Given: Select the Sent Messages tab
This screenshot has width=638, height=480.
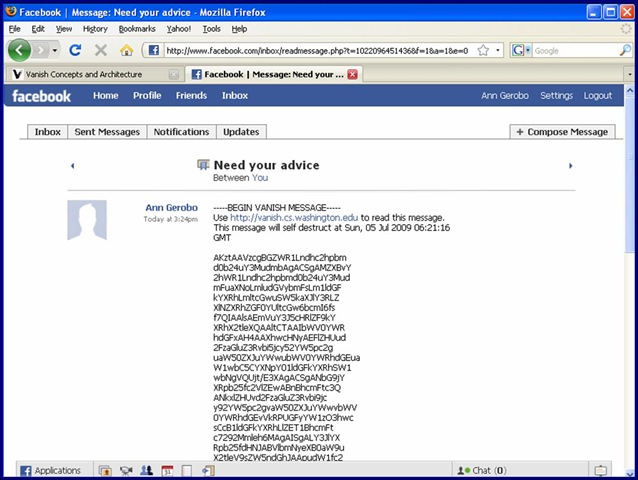Looking at the screenshot, I should (x=107, y=132).
